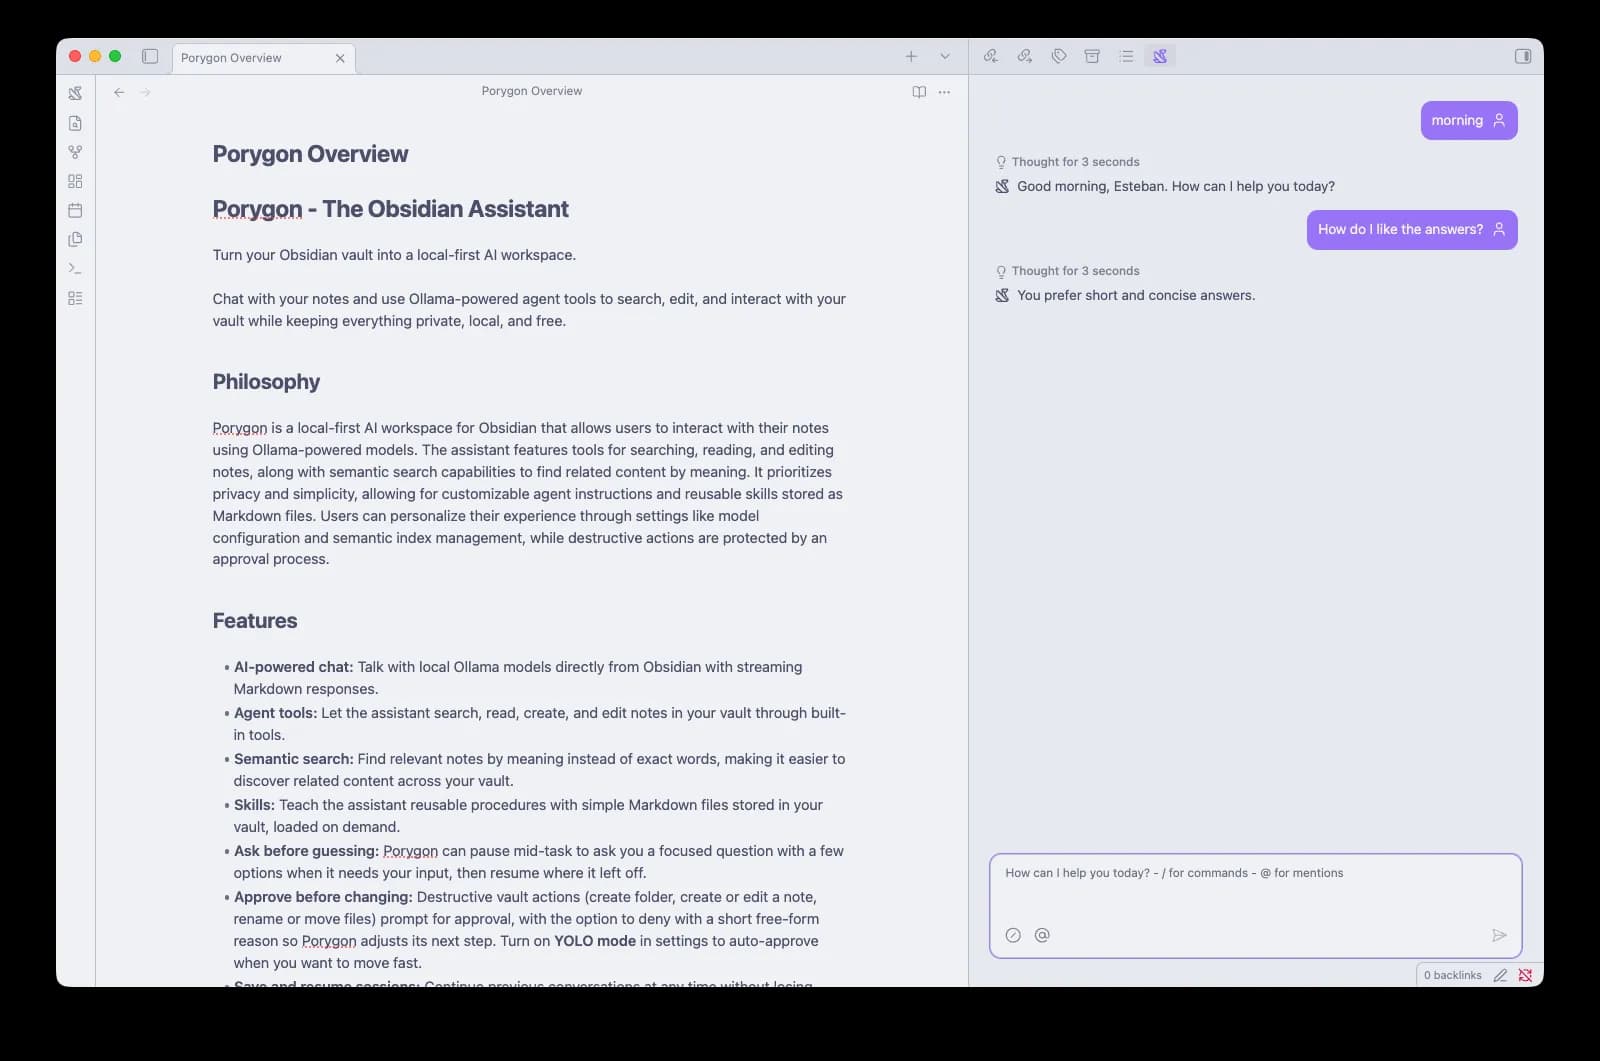Toggle the left sidebar

(x=150, y=57)
